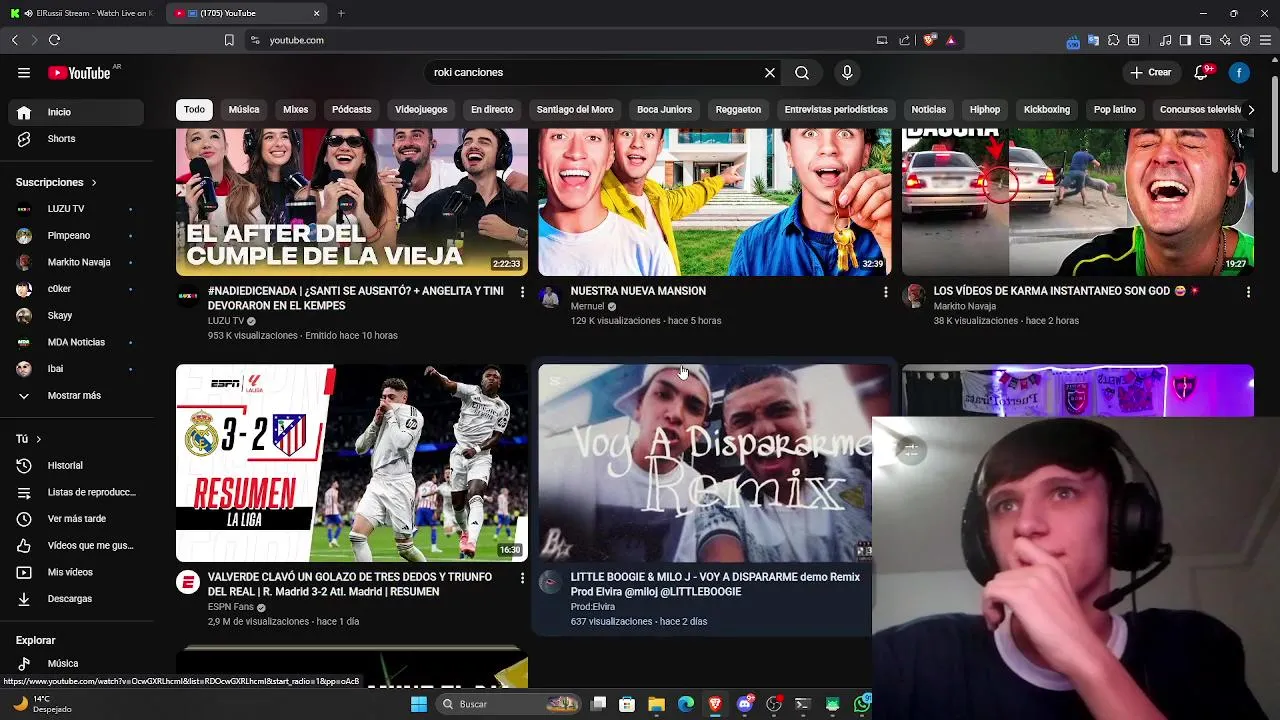
Task: Clear the search box with the X
Action: click(x=770, y=72)
